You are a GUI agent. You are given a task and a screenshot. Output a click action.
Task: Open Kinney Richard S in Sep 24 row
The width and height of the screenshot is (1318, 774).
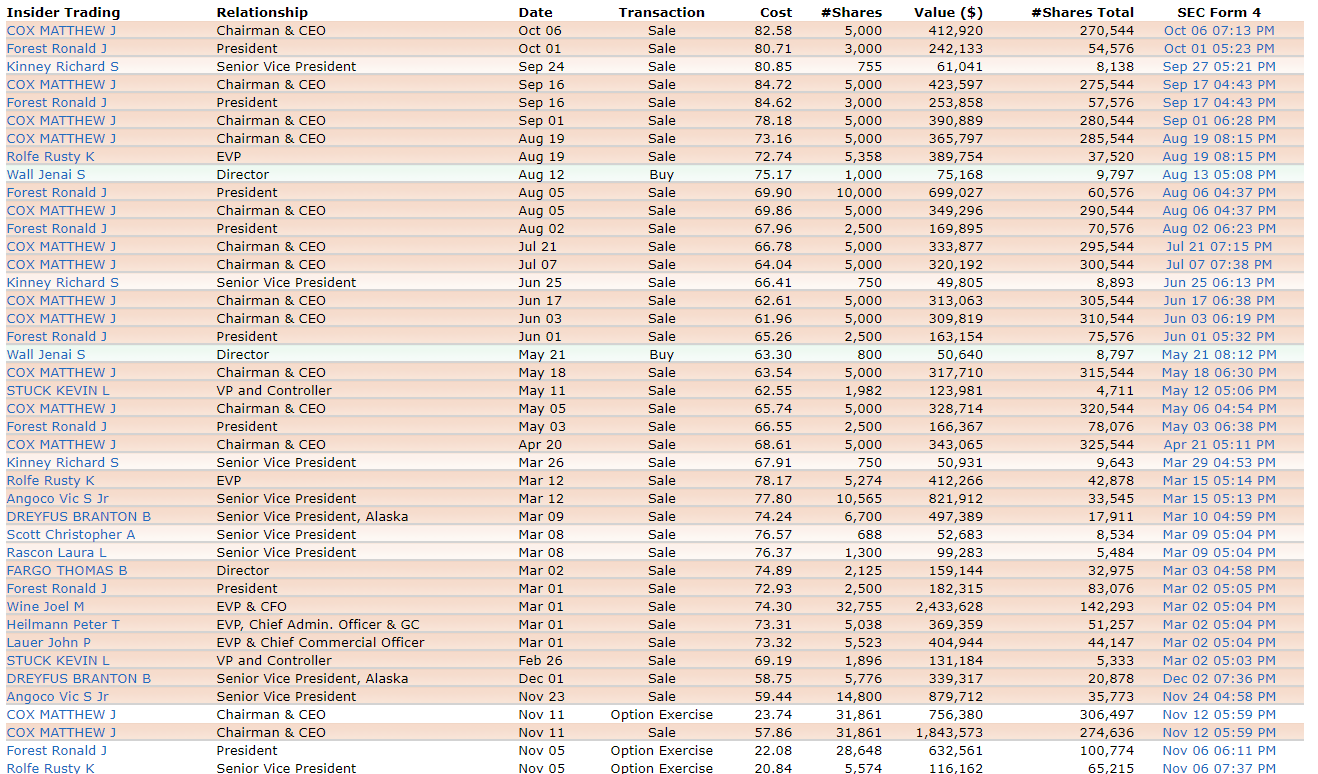[63, 67]
